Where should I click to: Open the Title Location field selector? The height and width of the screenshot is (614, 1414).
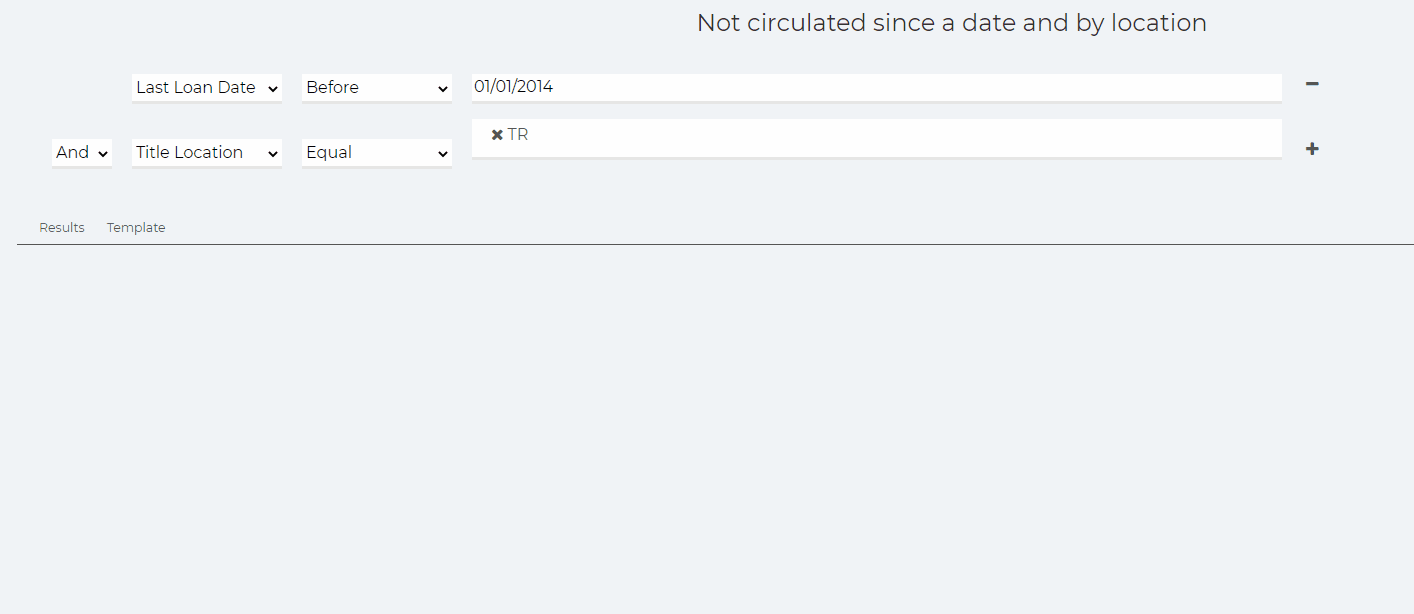click(207, 152)
